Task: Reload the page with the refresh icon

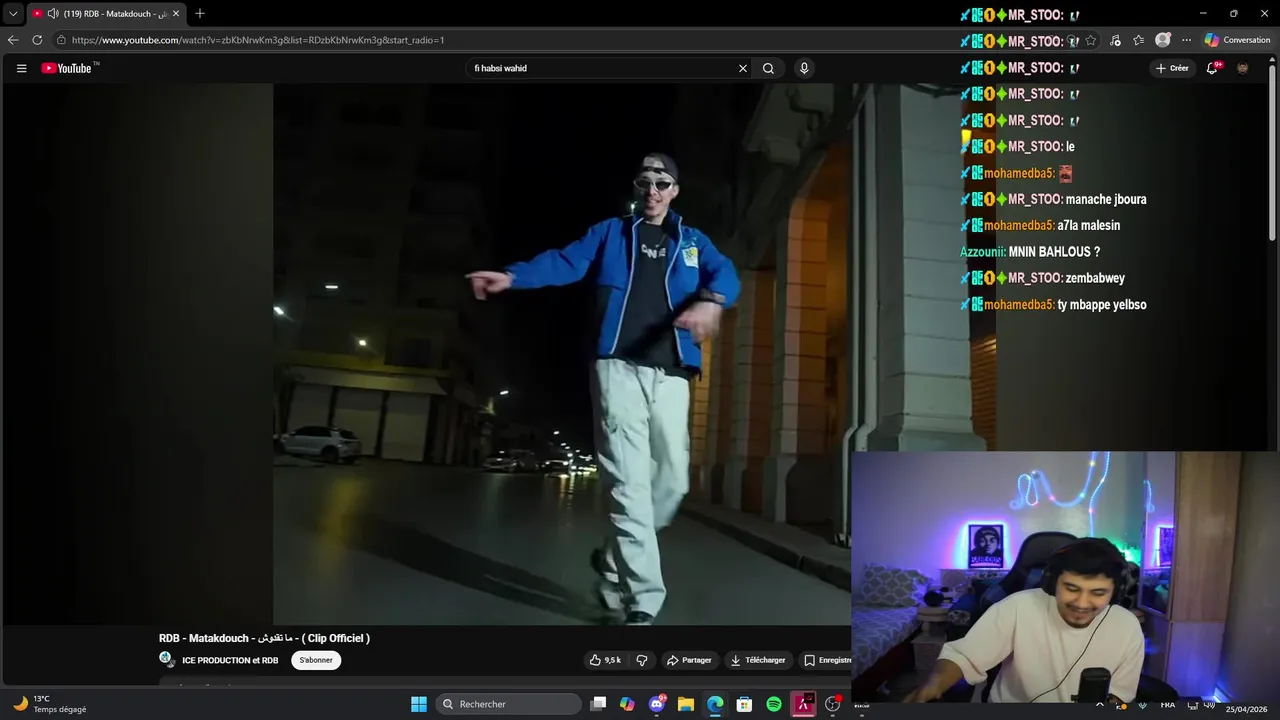Action: pyautogui.click(x=37, y=40)
